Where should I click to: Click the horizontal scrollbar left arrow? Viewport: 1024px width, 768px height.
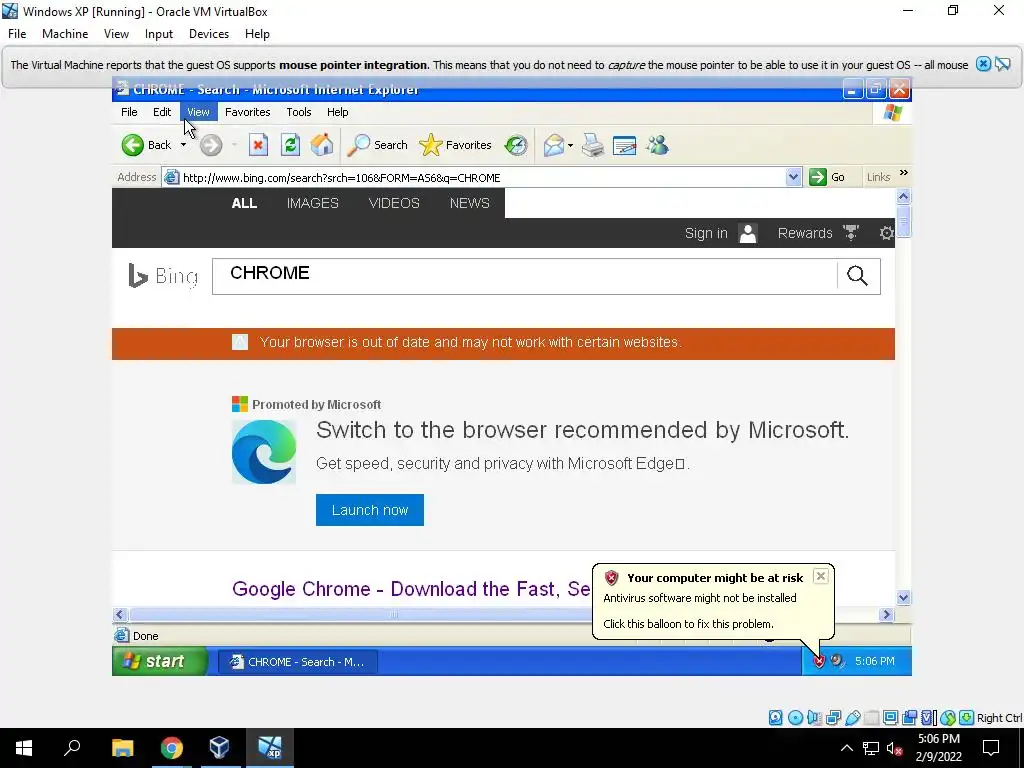[x=120, y=615]
